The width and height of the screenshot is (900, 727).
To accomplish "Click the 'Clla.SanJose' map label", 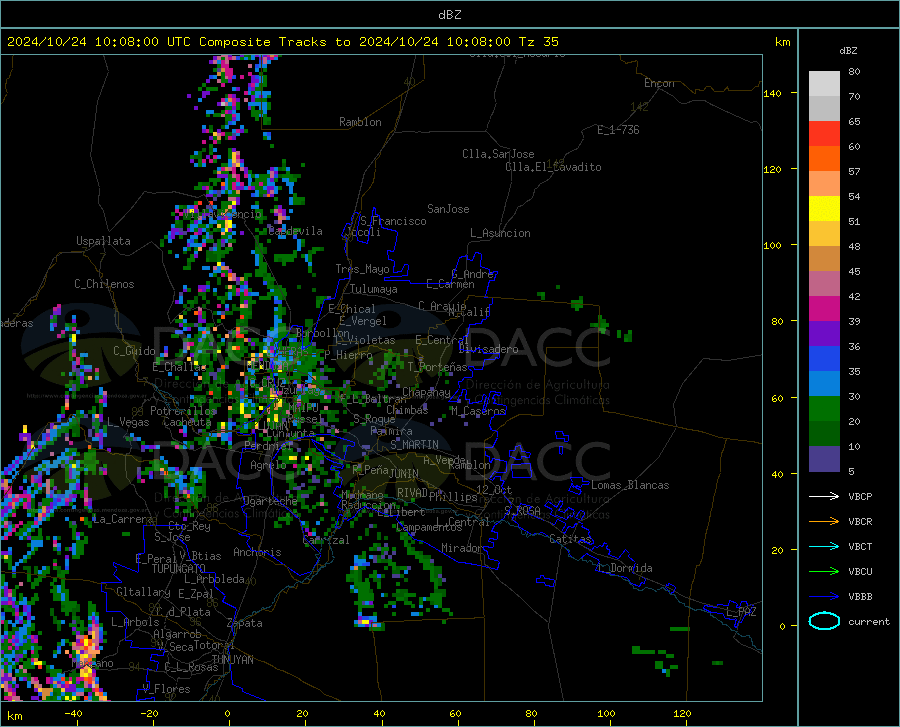I will [x=498, y=154].
